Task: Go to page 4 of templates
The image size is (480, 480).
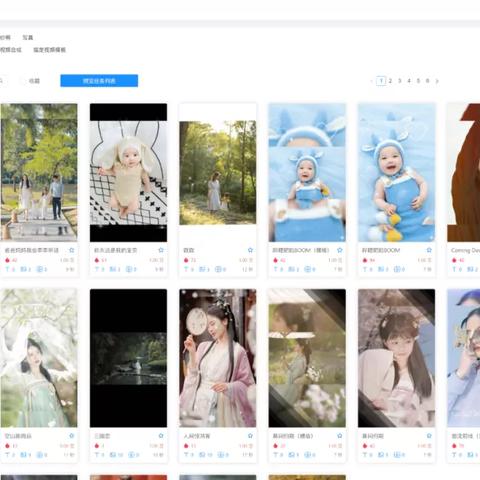Action: pos(409,81)
